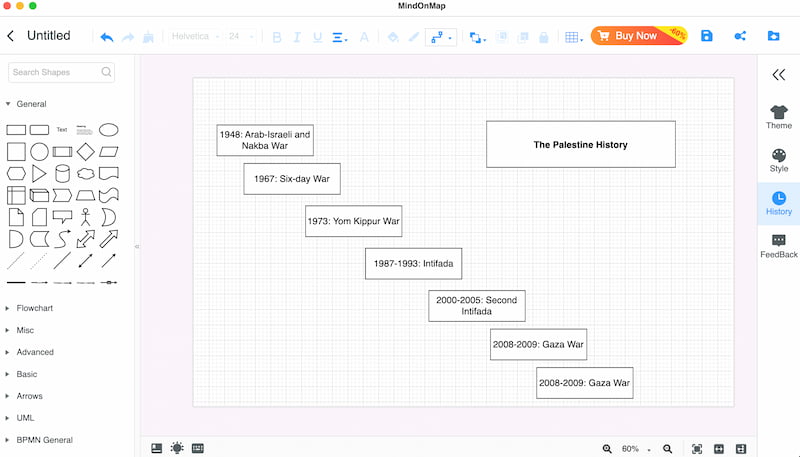Save the diagram with the disk icon

(x=707, y=36)
